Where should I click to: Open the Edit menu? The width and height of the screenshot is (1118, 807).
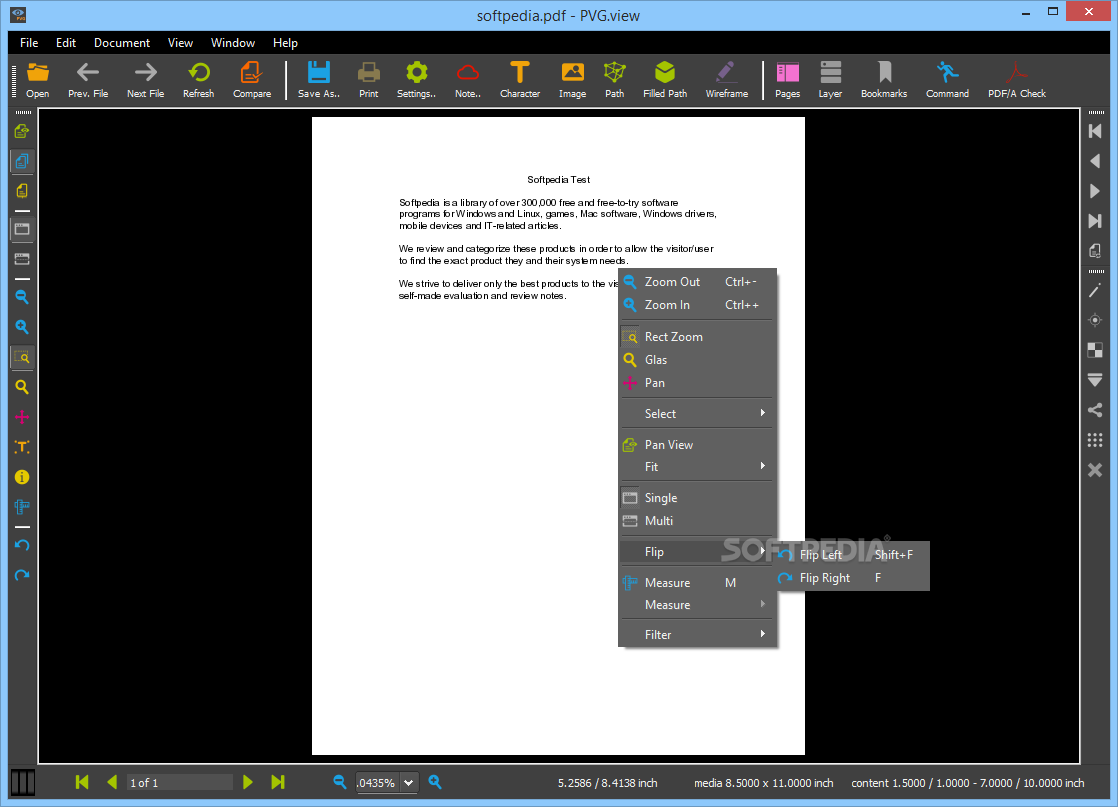click(x=66, y=43)
